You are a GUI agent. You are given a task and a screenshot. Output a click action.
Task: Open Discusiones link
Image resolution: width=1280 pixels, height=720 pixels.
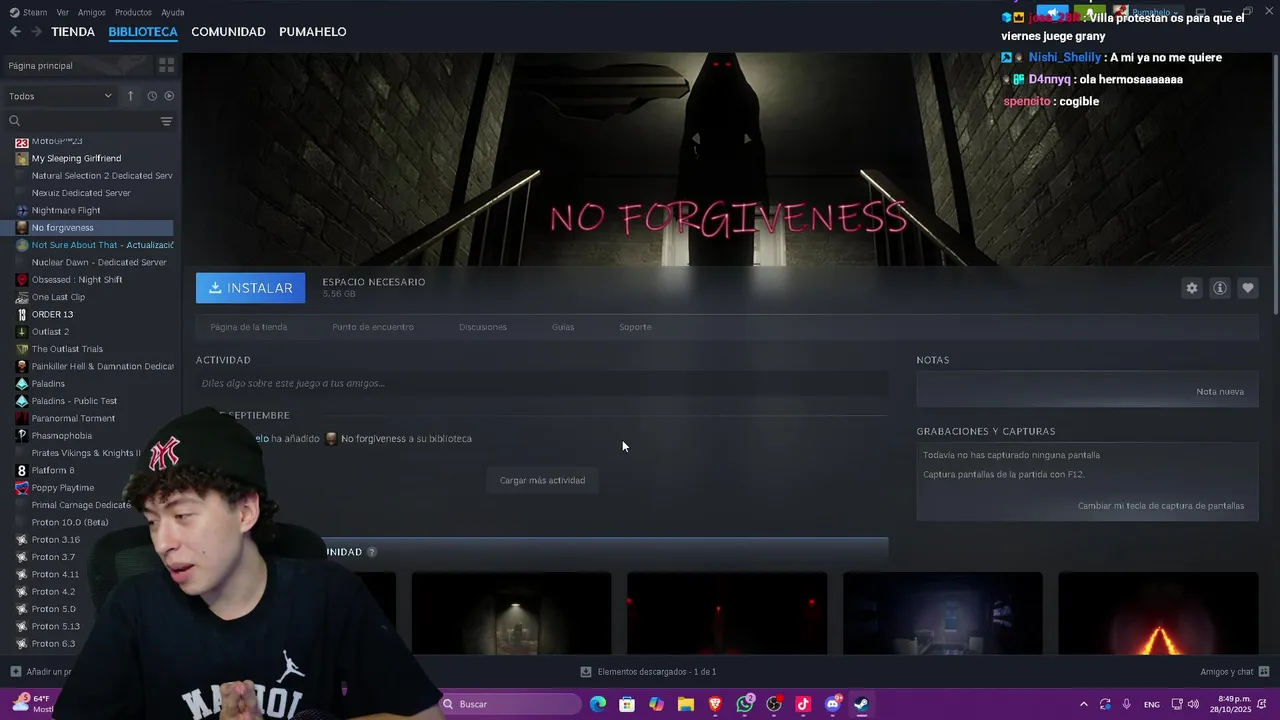point(483,327)
